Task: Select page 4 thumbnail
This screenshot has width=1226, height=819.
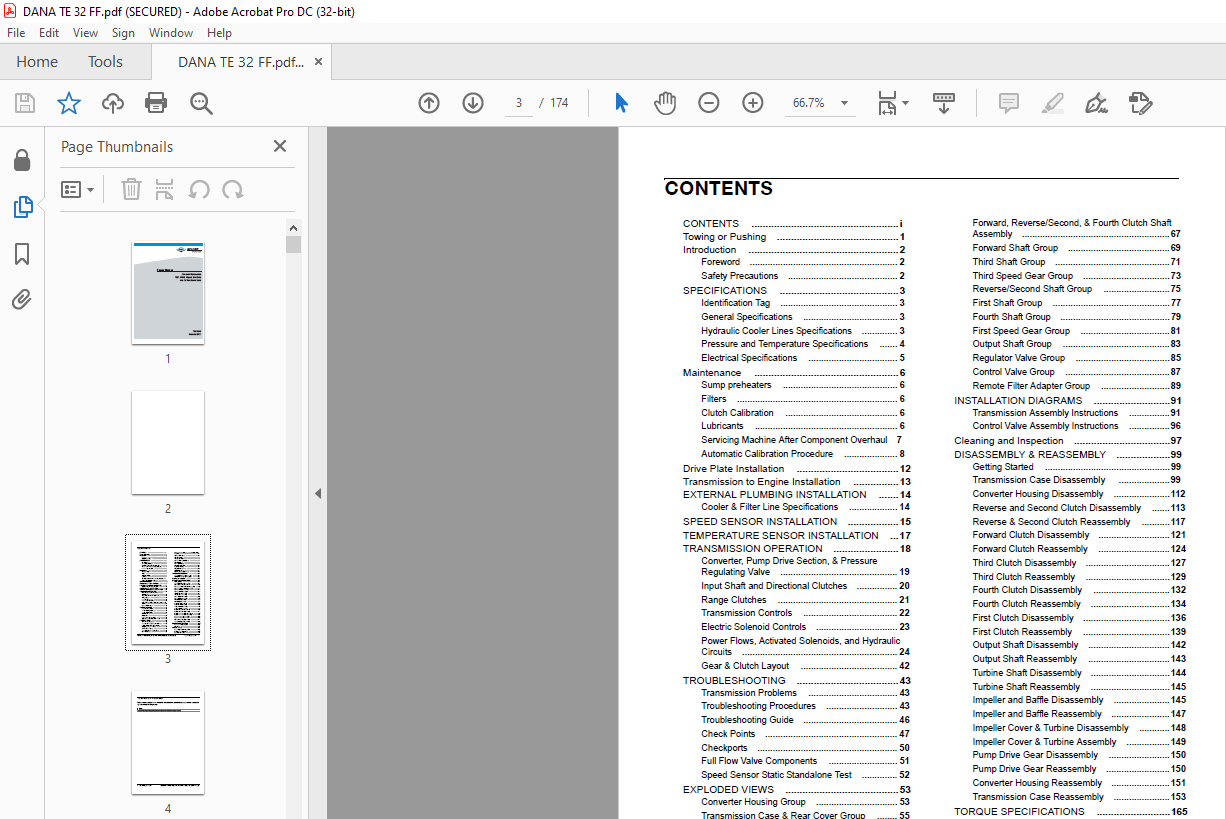Action: tap(168, 742)
